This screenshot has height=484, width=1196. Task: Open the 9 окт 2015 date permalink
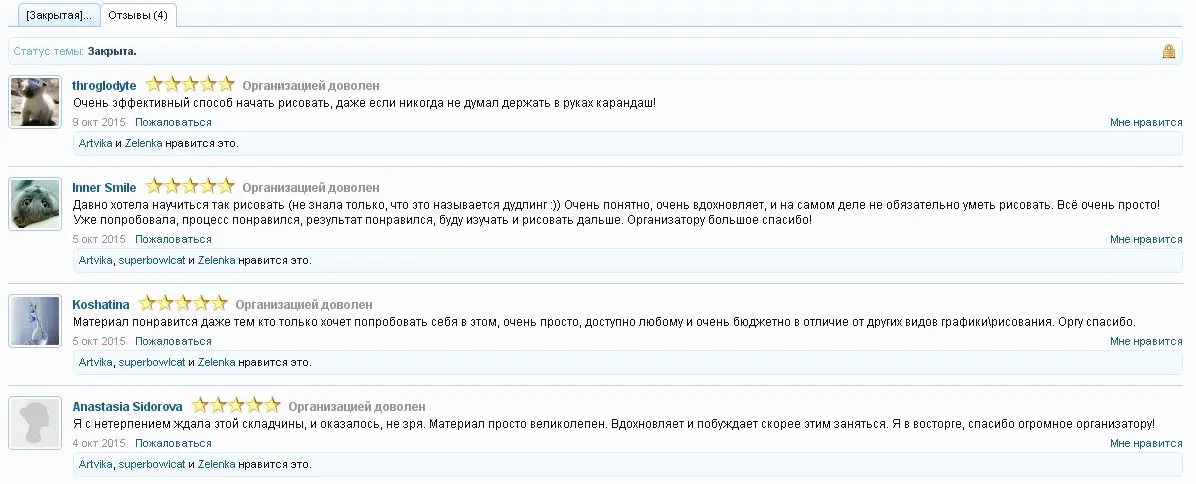coord(99,122)
